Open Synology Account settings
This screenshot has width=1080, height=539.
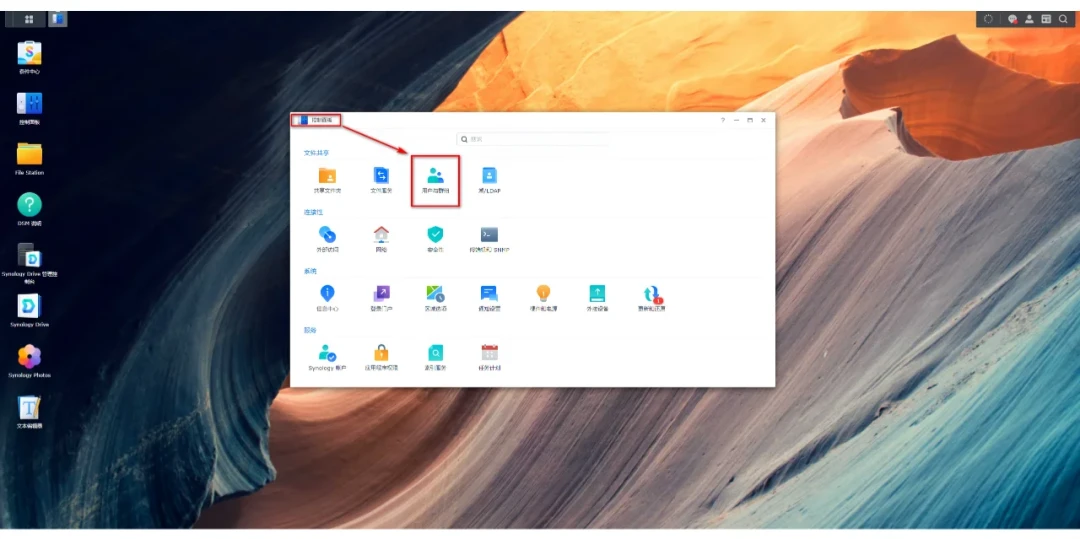(x=328, y=358)
